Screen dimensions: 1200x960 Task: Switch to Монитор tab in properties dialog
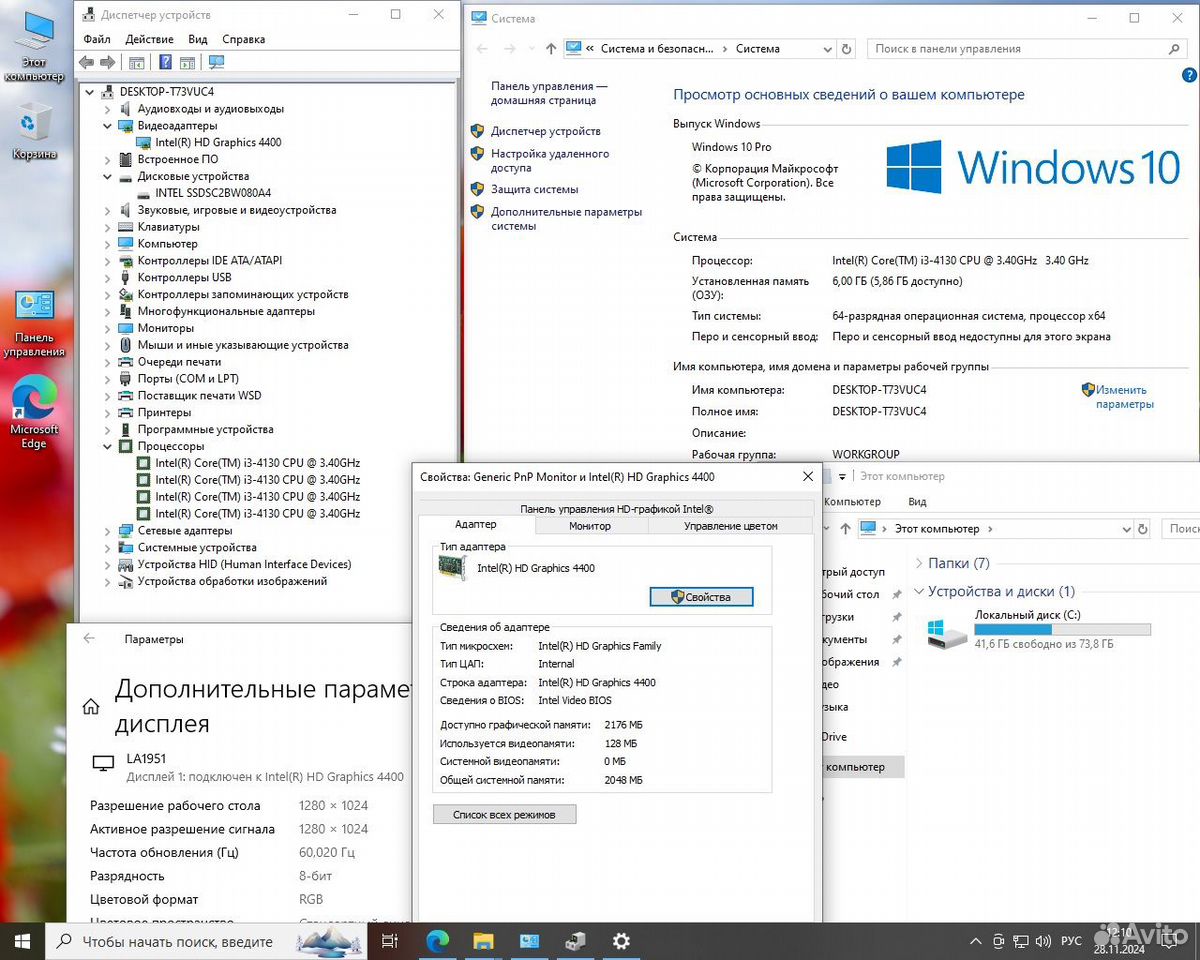(590, 525)
